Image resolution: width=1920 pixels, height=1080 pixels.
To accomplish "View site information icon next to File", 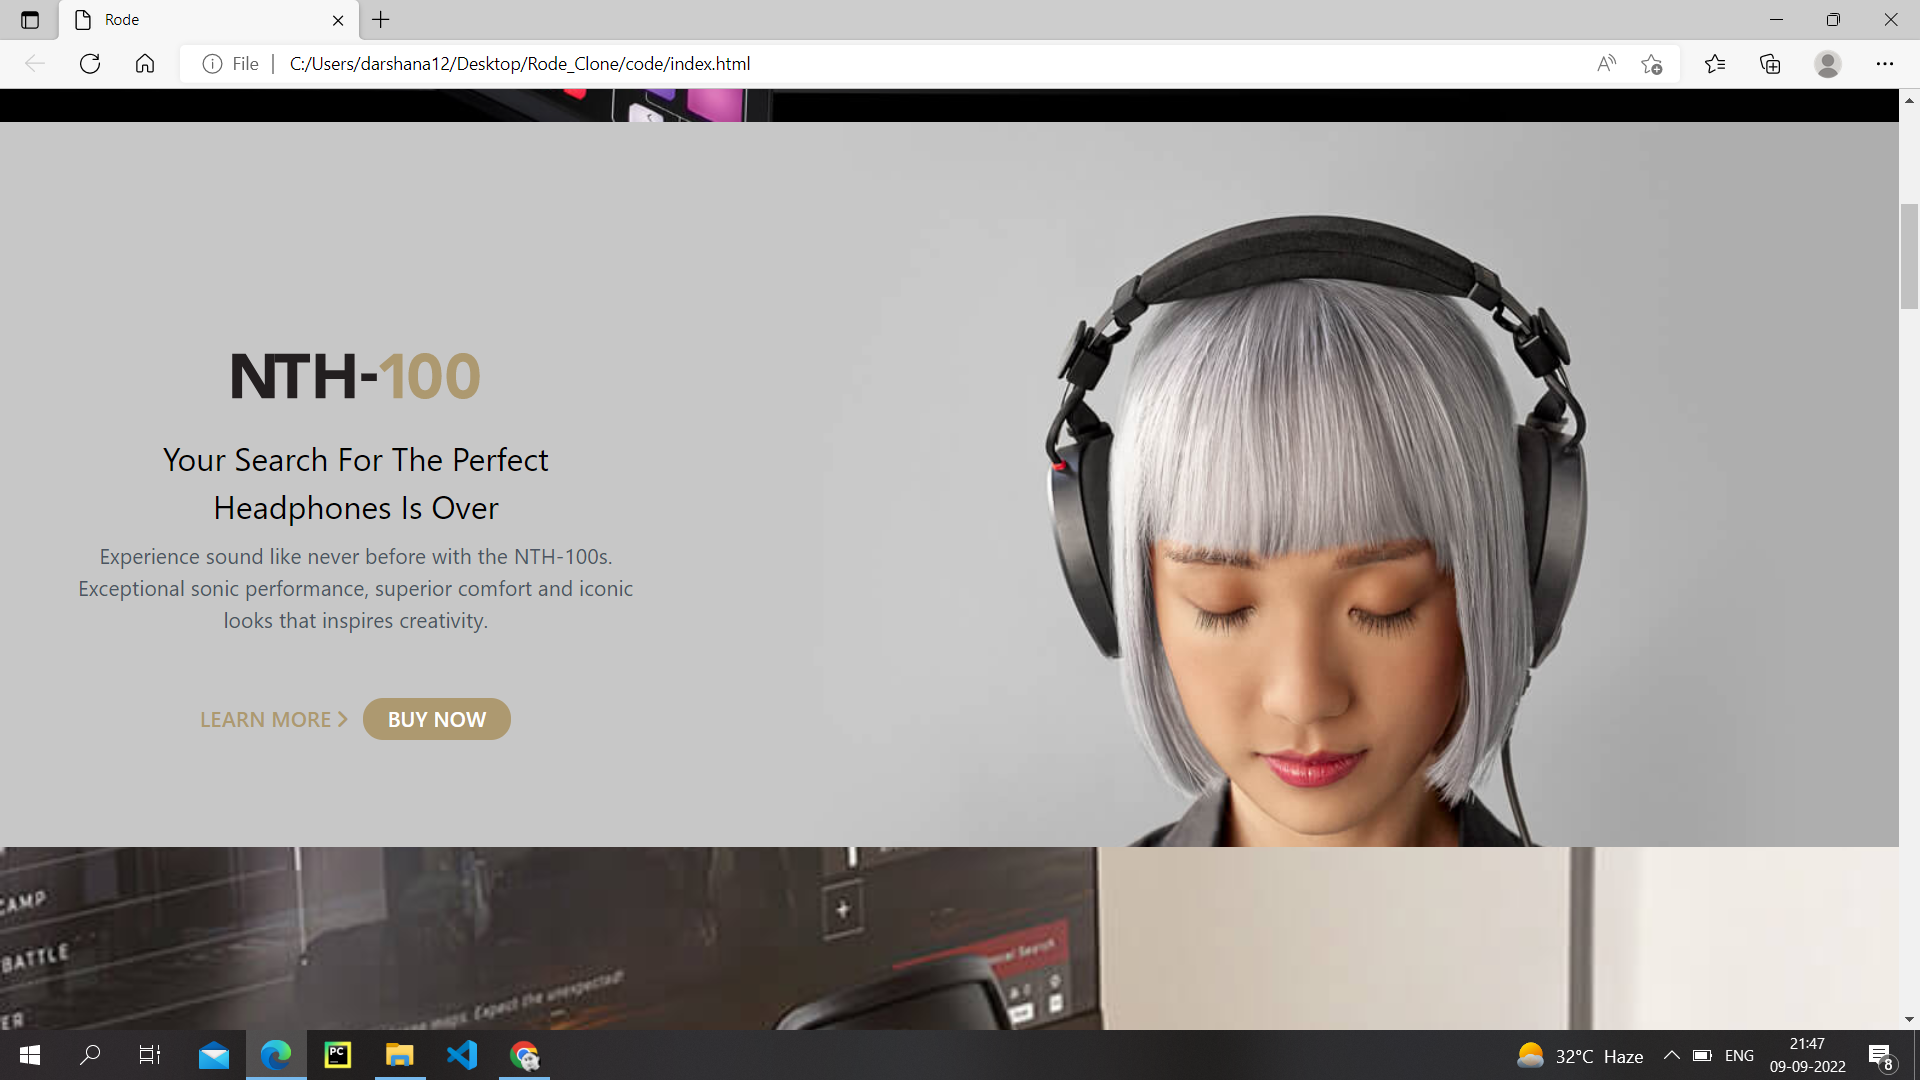I will tap(212, 64).
